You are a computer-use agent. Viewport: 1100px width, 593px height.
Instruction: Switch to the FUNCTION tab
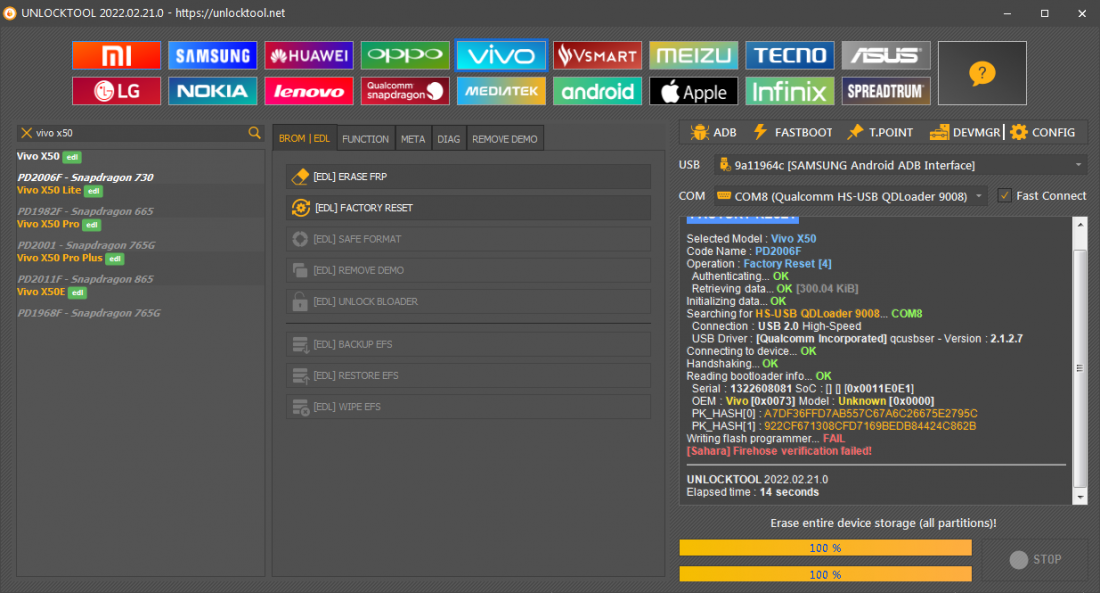(x=365, y=139)
